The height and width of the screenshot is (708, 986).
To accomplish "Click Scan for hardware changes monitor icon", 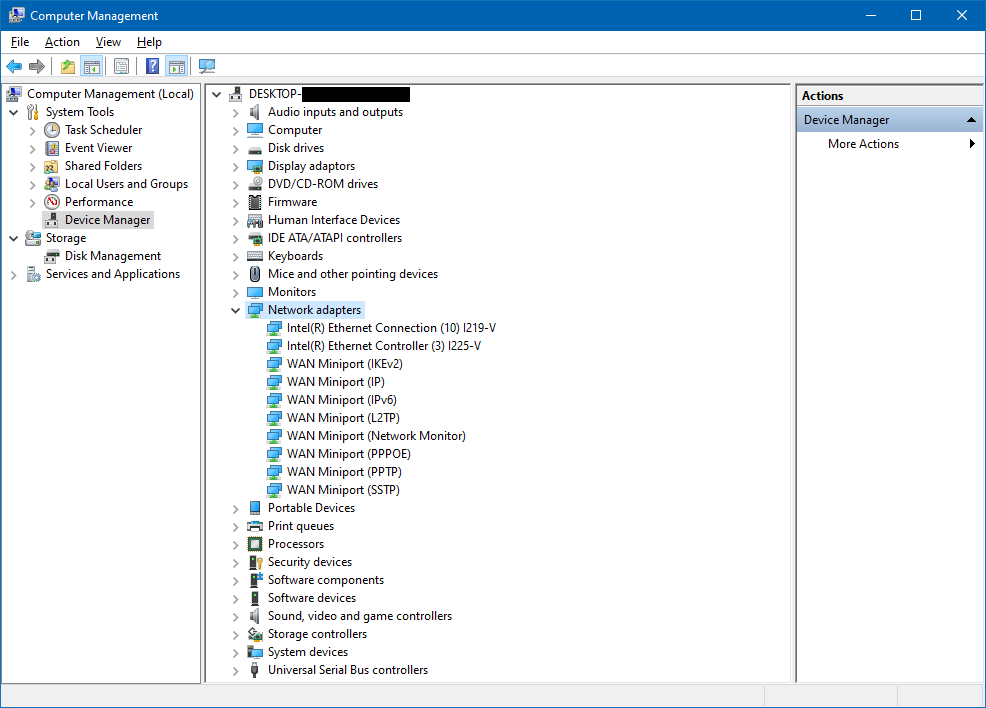I will point(207,66).
